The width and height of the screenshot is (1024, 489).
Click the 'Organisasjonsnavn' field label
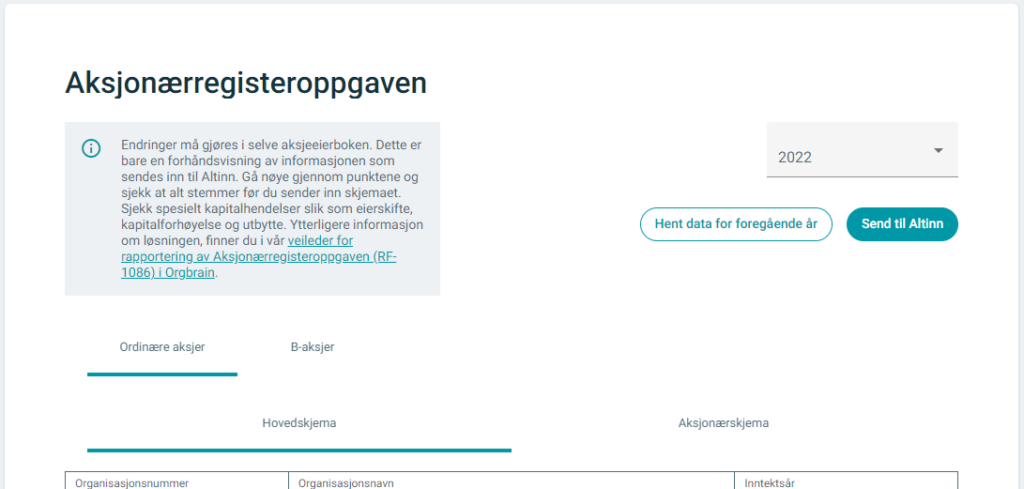click(346, 483)
